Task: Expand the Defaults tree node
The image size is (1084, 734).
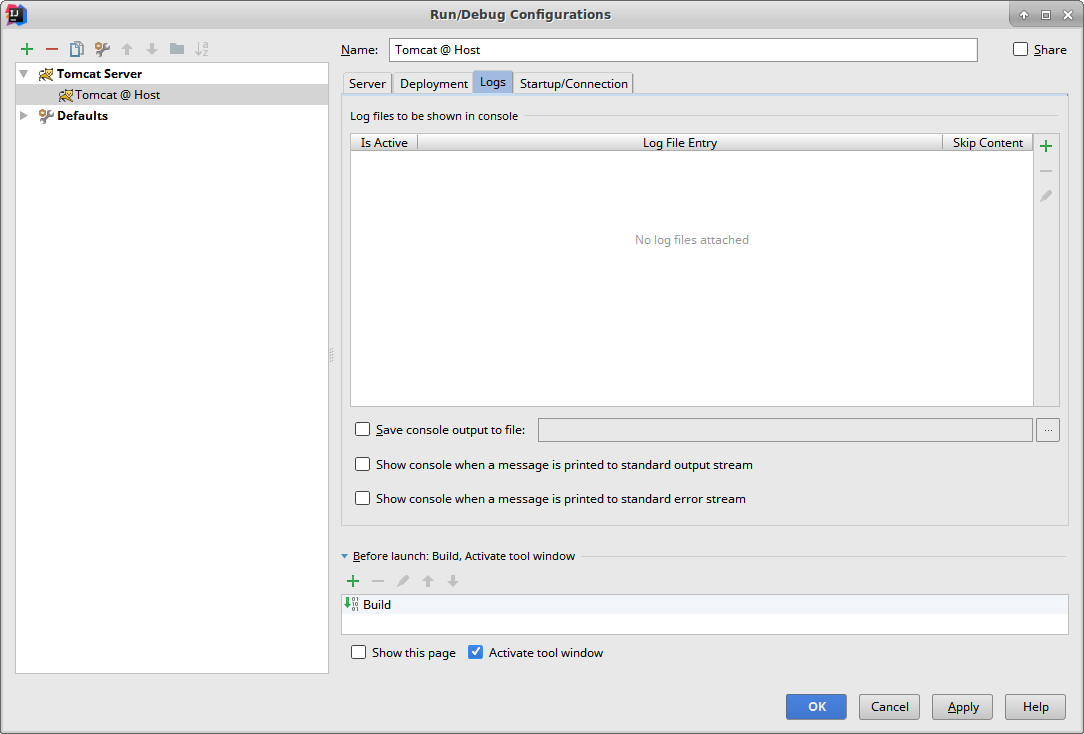Action: (x=25, y=116)
